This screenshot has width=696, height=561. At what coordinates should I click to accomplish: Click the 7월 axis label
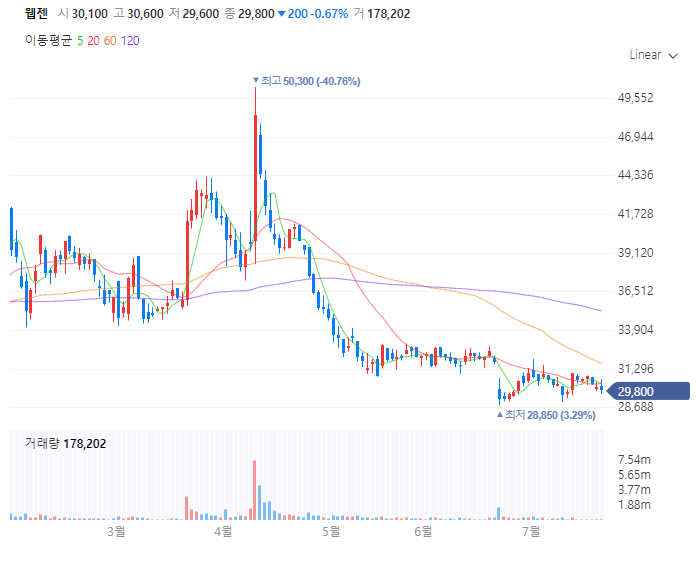[531, 531]
